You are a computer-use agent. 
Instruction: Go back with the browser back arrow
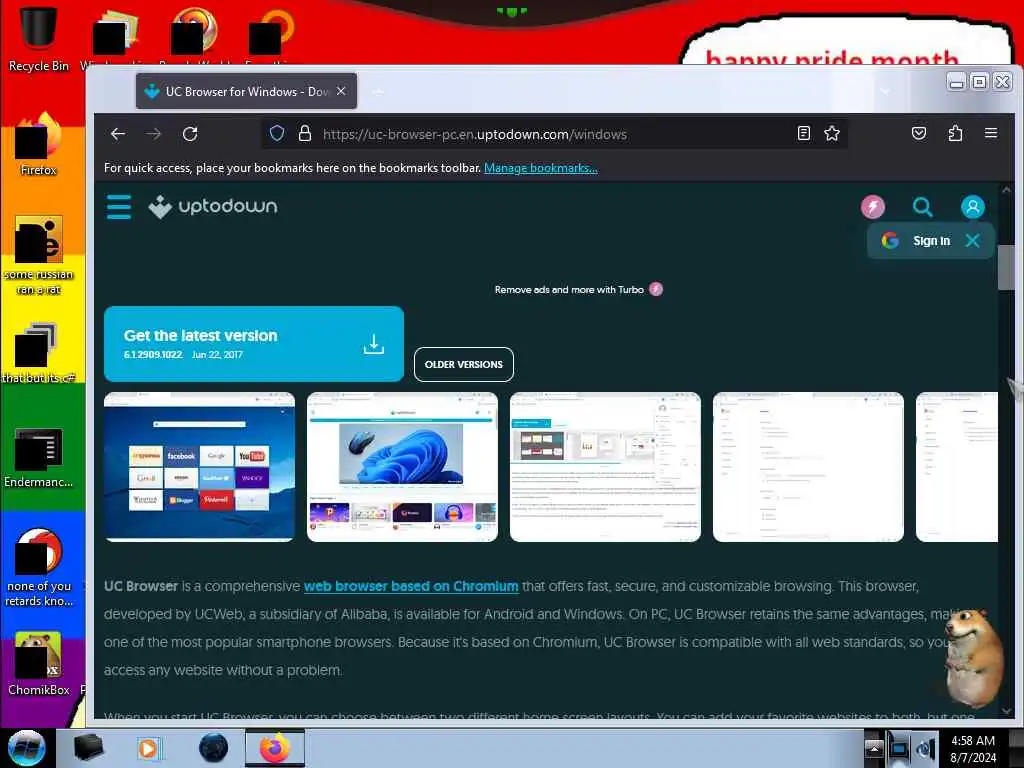pos(118,134)
